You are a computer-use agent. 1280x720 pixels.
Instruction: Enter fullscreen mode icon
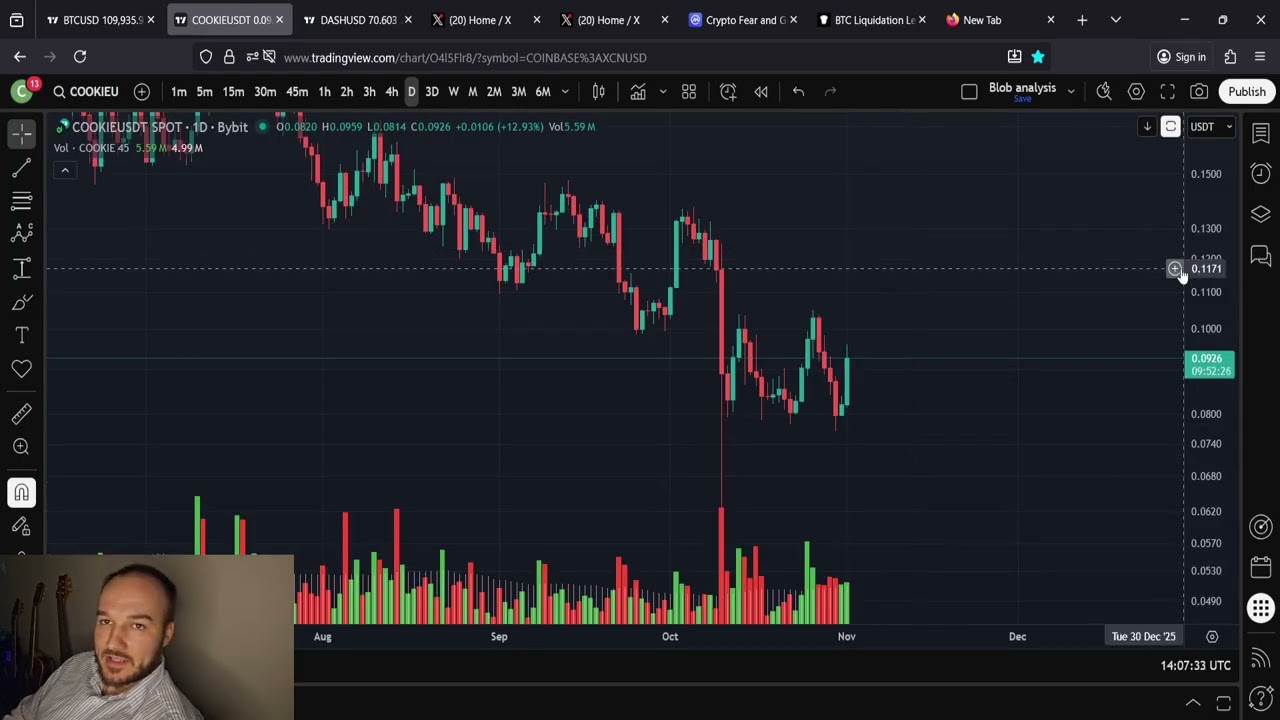1167,92
